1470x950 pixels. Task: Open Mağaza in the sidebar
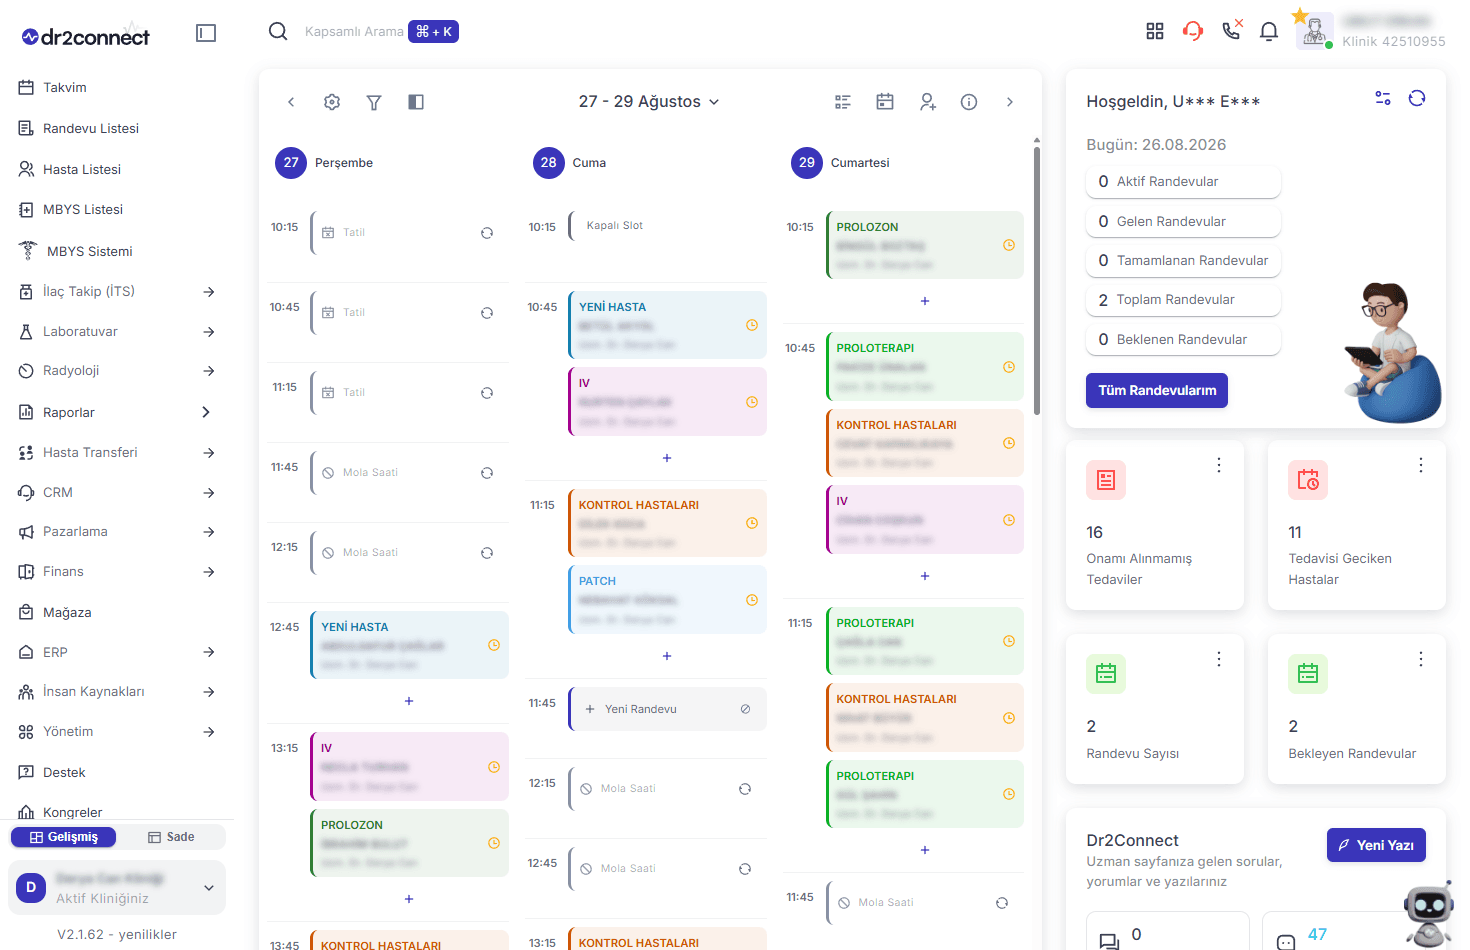(x=67, y=613)
